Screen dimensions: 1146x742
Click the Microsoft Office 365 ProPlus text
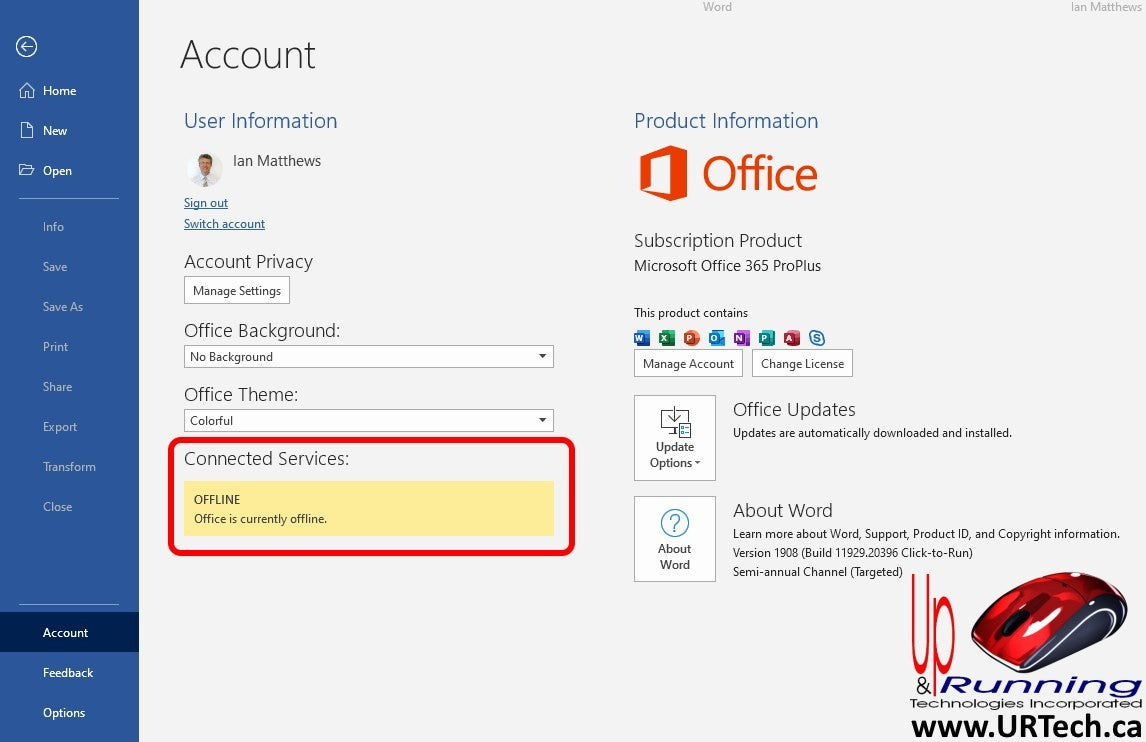(x=727, y=265)
